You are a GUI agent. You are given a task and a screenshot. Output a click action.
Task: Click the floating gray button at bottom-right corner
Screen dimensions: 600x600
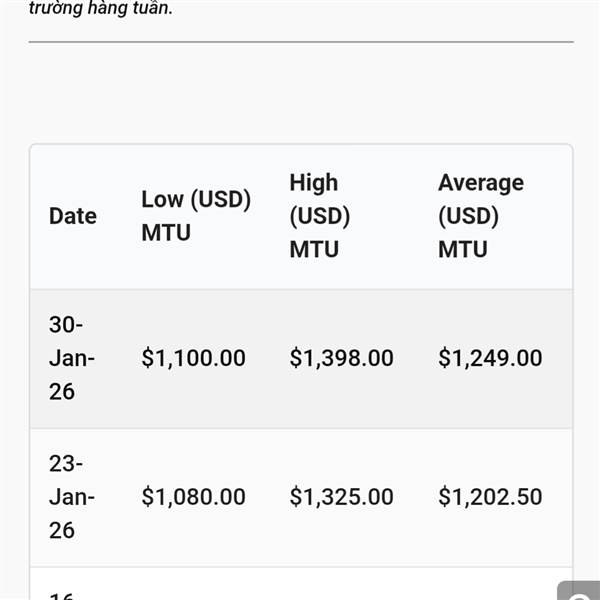[x=580, y=591]
